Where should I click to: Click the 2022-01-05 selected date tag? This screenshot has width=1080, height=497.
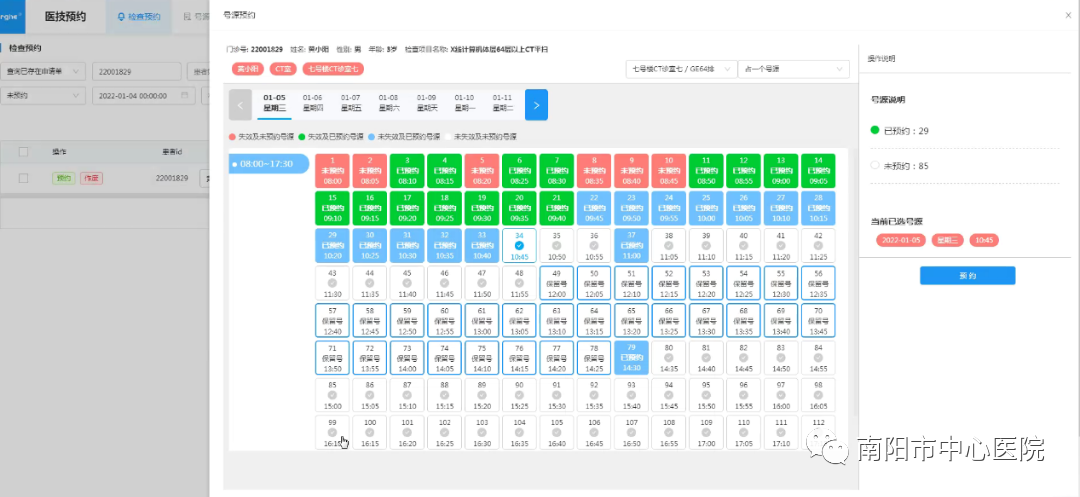pos(902,240)
